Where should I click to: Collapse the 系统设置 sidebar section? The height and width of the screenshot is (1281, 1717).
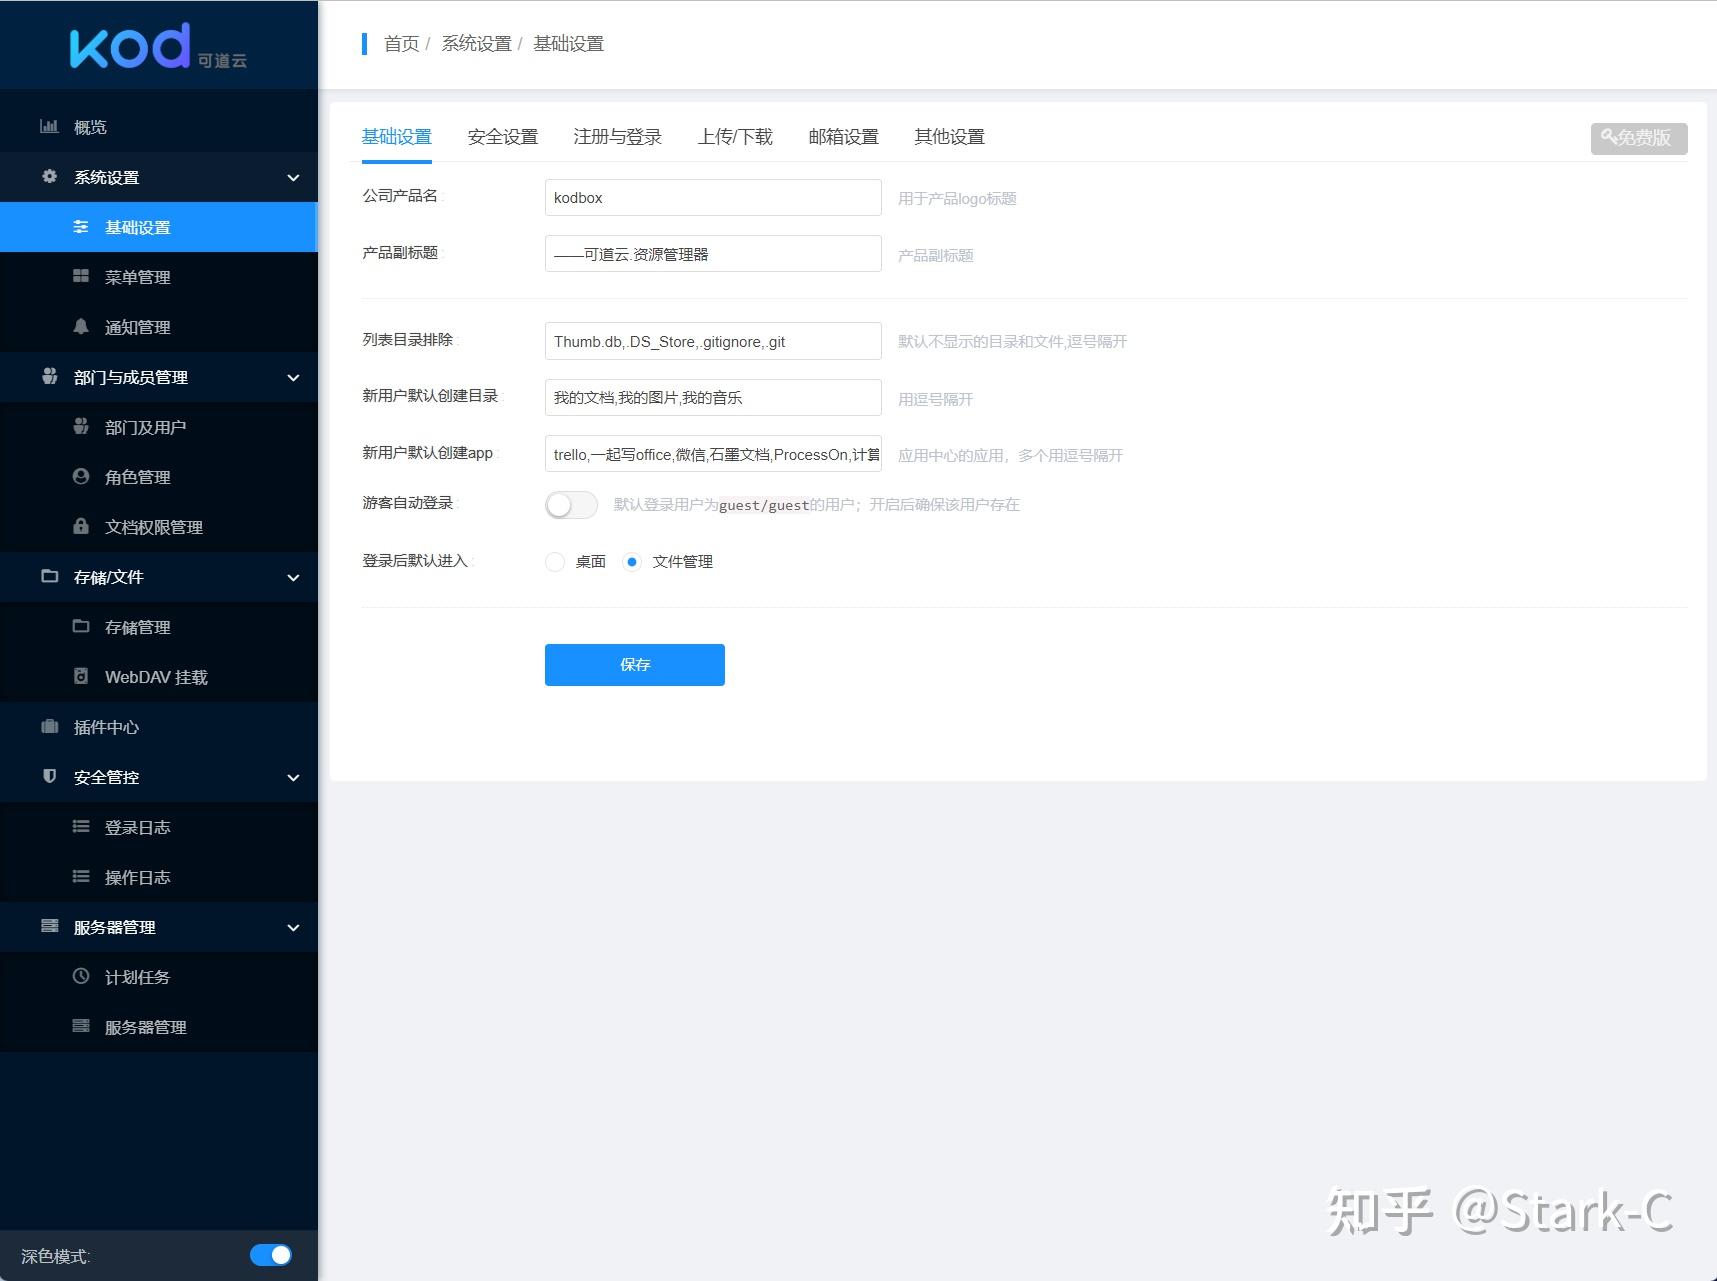click(292, 177)
